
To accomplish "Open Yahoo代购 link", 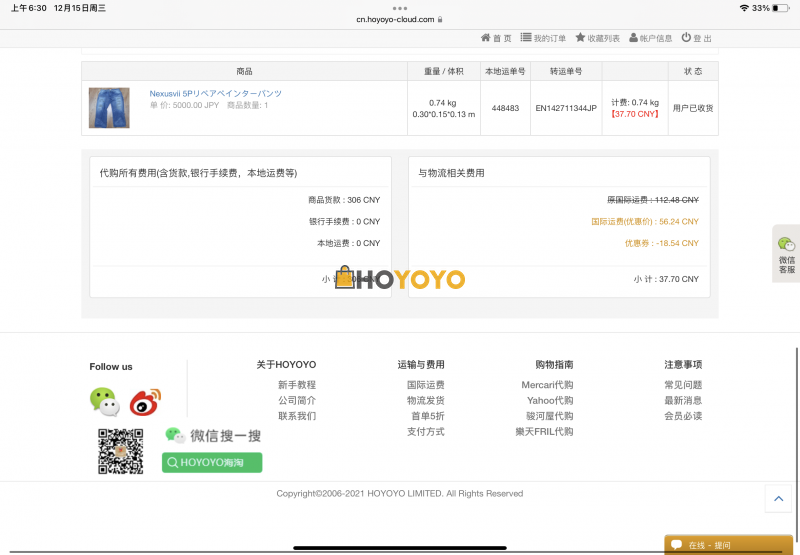I will pos(550,400).
